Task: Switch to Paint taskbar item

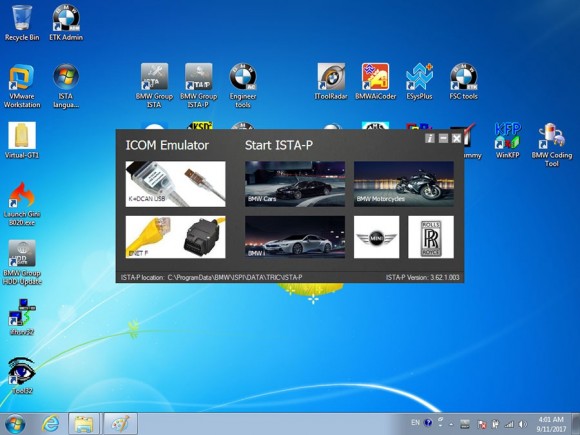Action: [120, 424]
